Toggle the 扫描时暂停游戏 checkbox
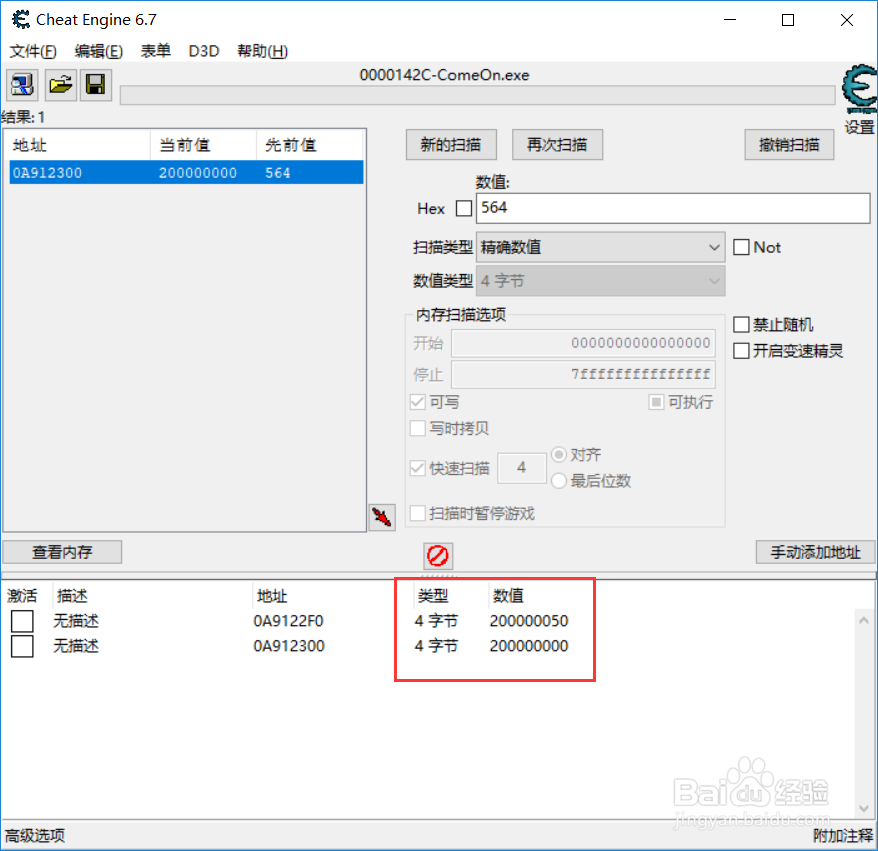The image size is (878, 851). pos(418,513)
